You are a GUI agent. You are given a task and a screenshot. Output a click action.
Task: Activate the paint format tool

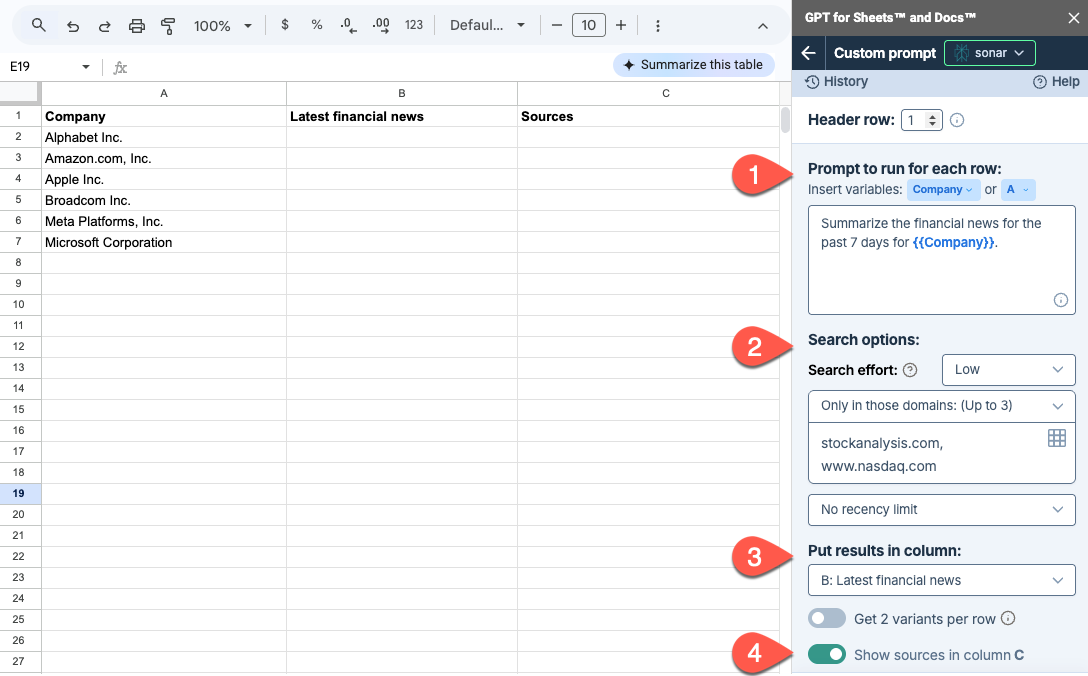[x=168, y=26]
